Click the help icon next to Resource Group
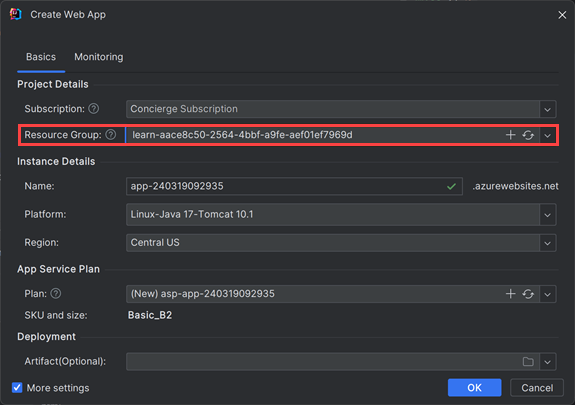The width and height of the screenshot is (575, 405). pos(111,135)
